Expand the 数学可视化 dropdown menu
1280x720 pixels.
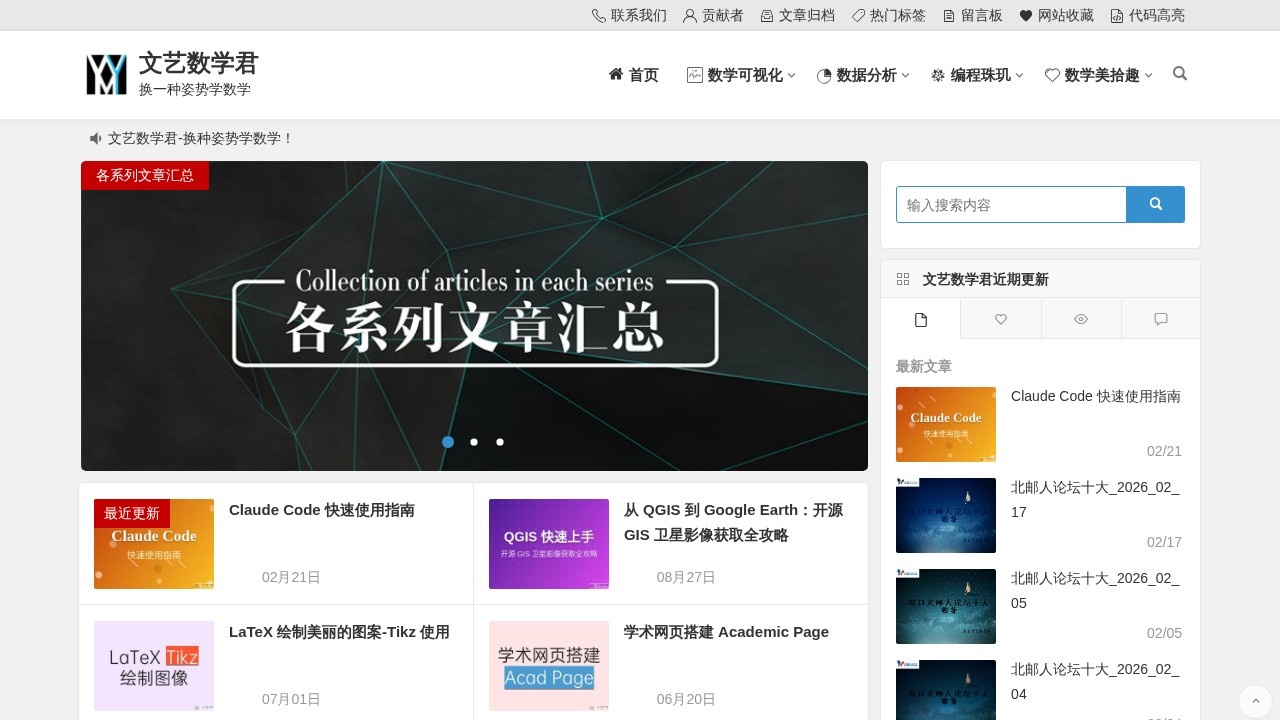click(740, 74)
